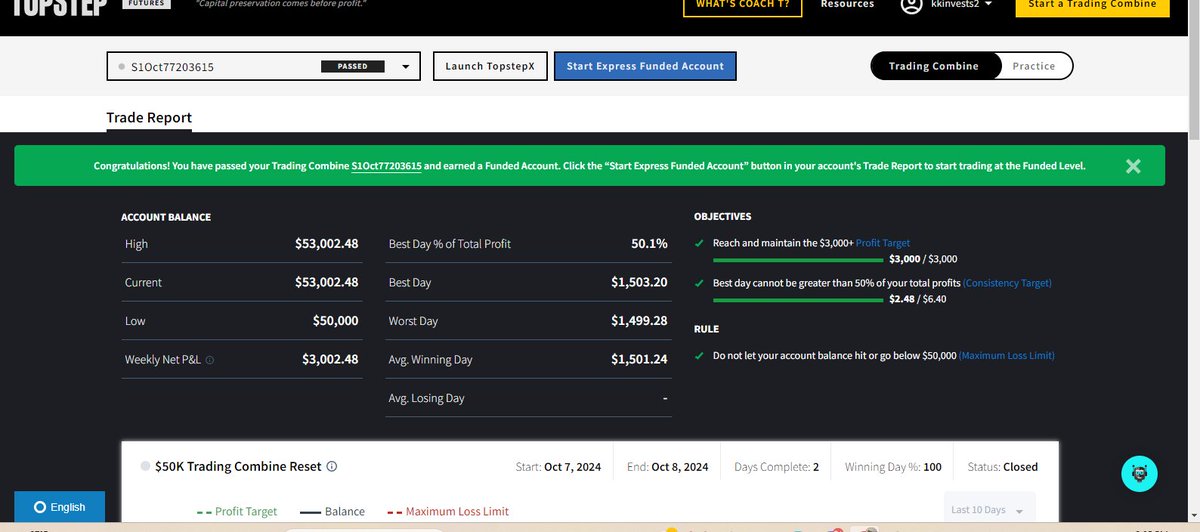Click the Current balance label
Viewport: 1200px width, 532px height.
tap(143, 283)
